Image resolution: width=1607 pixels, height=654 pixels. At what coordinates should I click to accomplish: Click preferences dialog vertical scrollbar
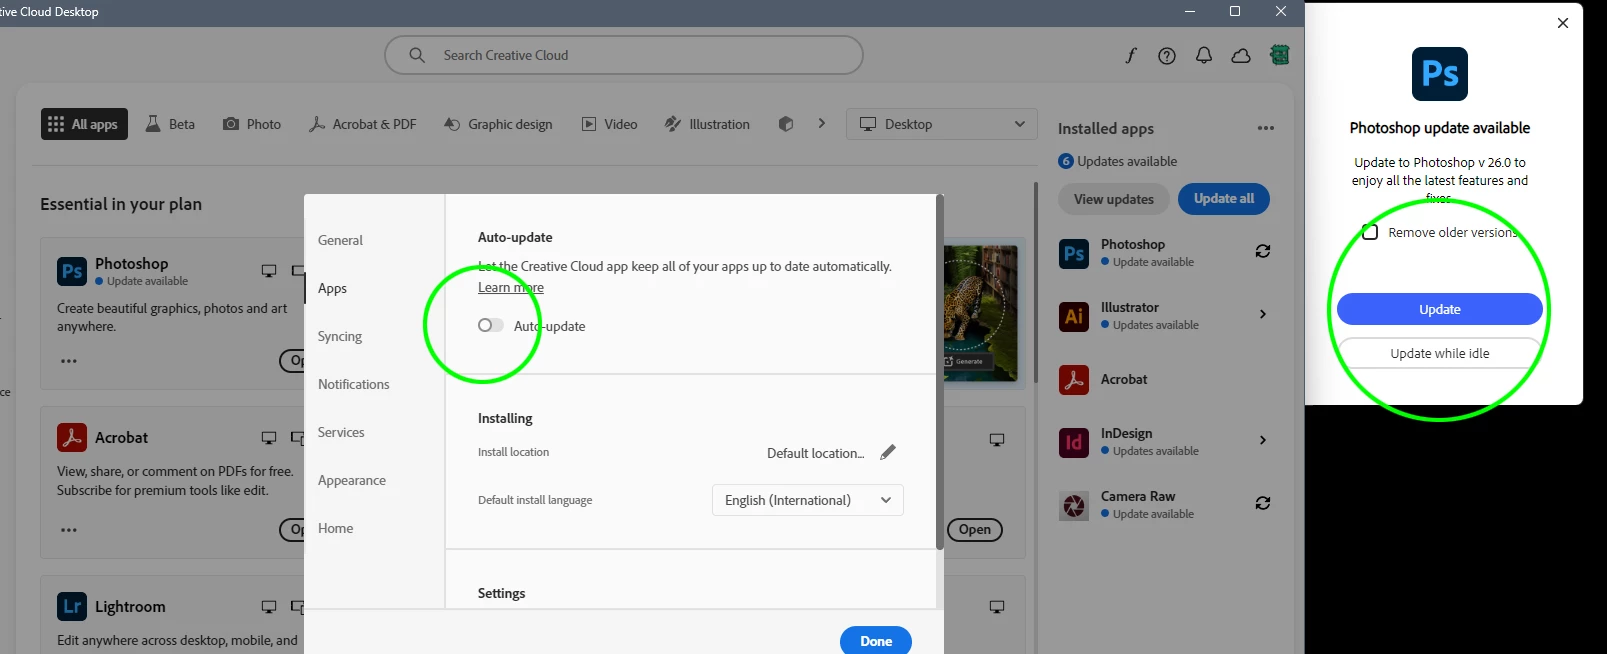tap(939, 372)
